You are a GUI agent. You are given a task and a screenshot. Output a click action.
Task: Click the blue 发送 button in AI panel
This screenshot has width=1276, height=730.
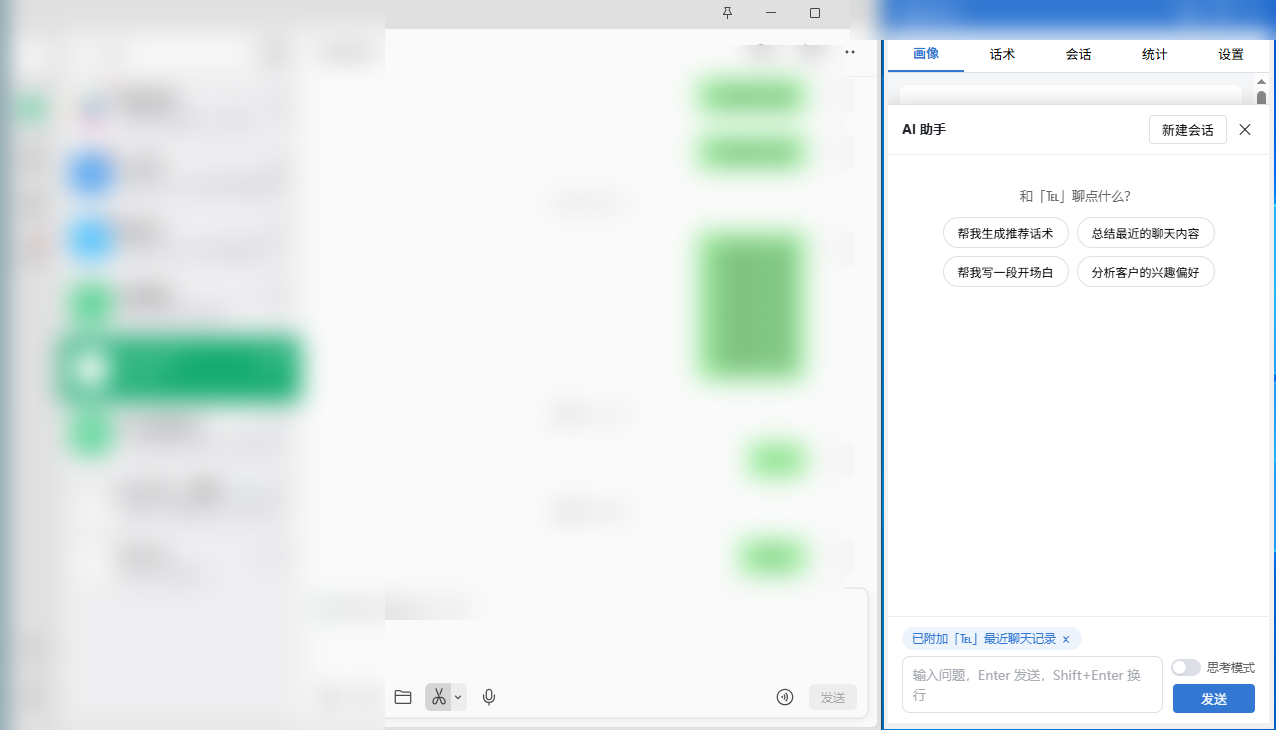(x=1213, y=699)
